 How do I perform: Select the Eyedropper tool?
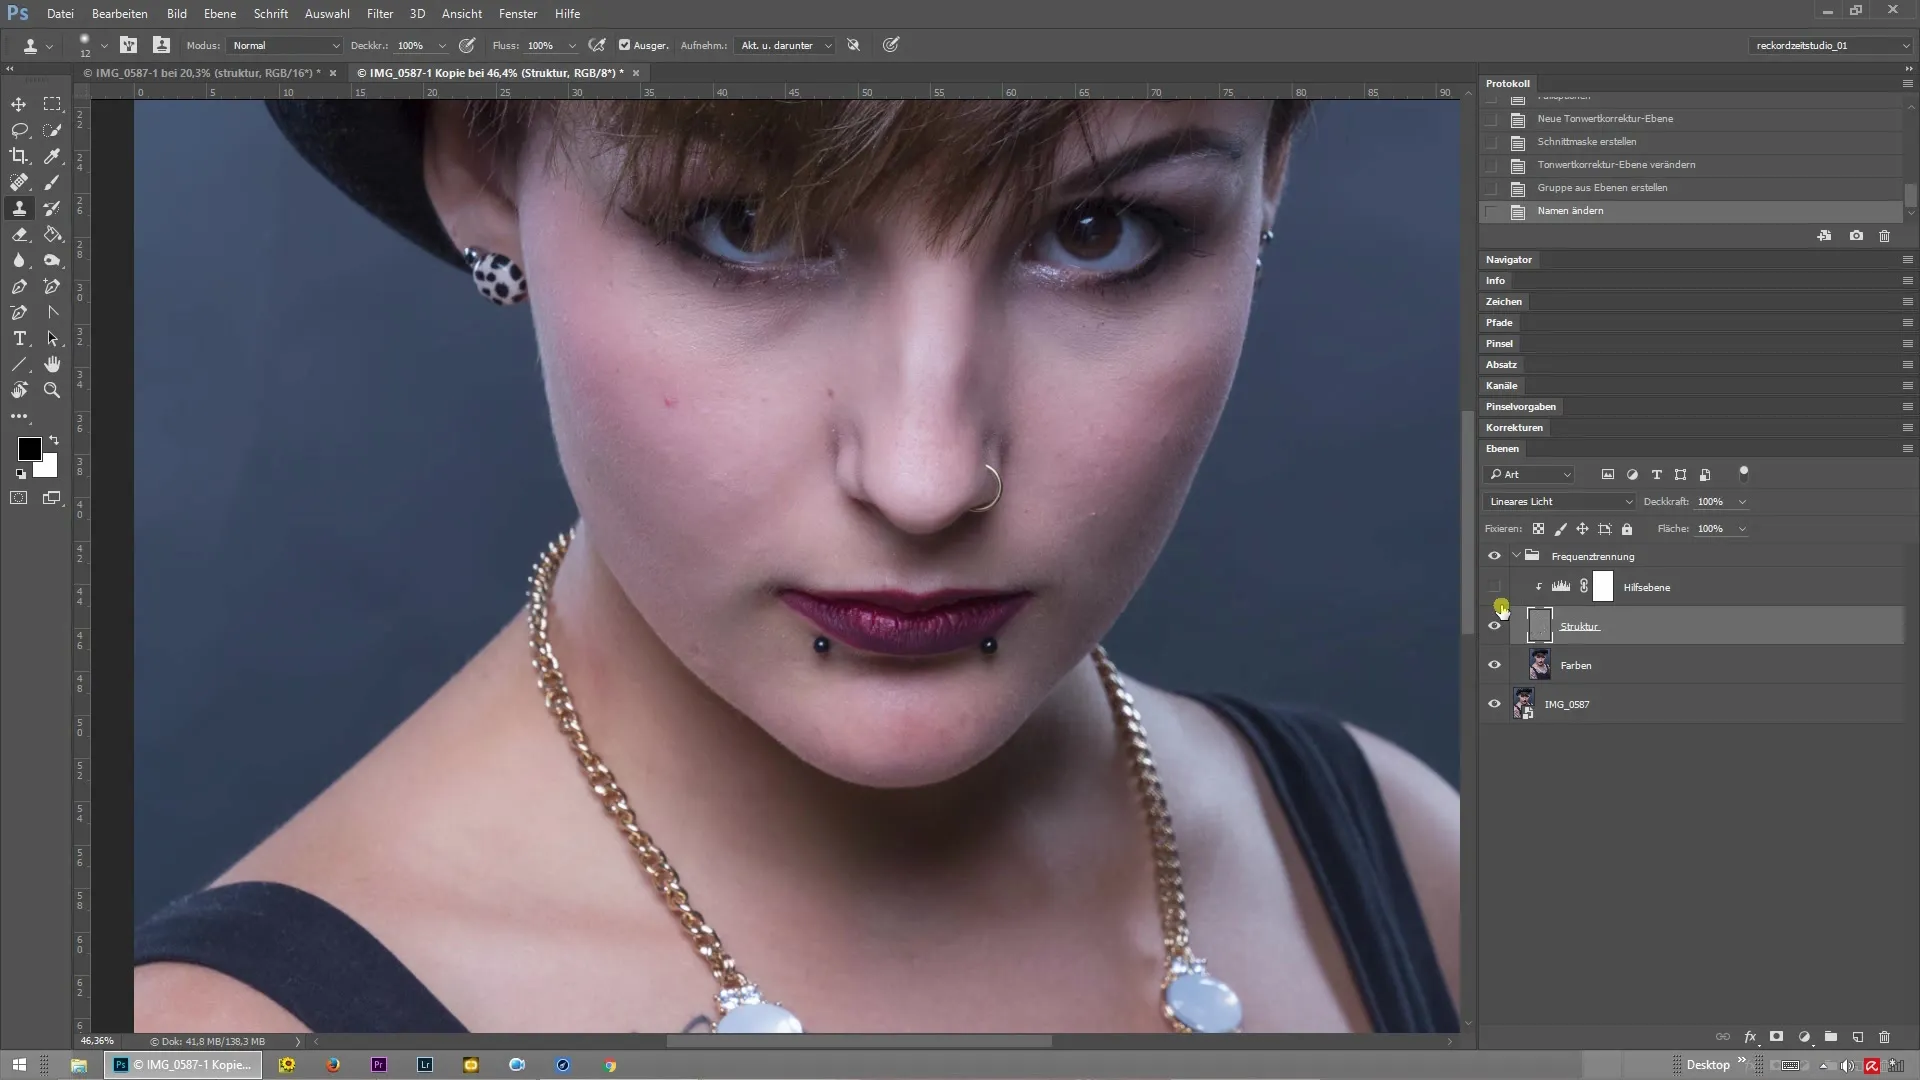pyautogui.click(x=52, y=156)
